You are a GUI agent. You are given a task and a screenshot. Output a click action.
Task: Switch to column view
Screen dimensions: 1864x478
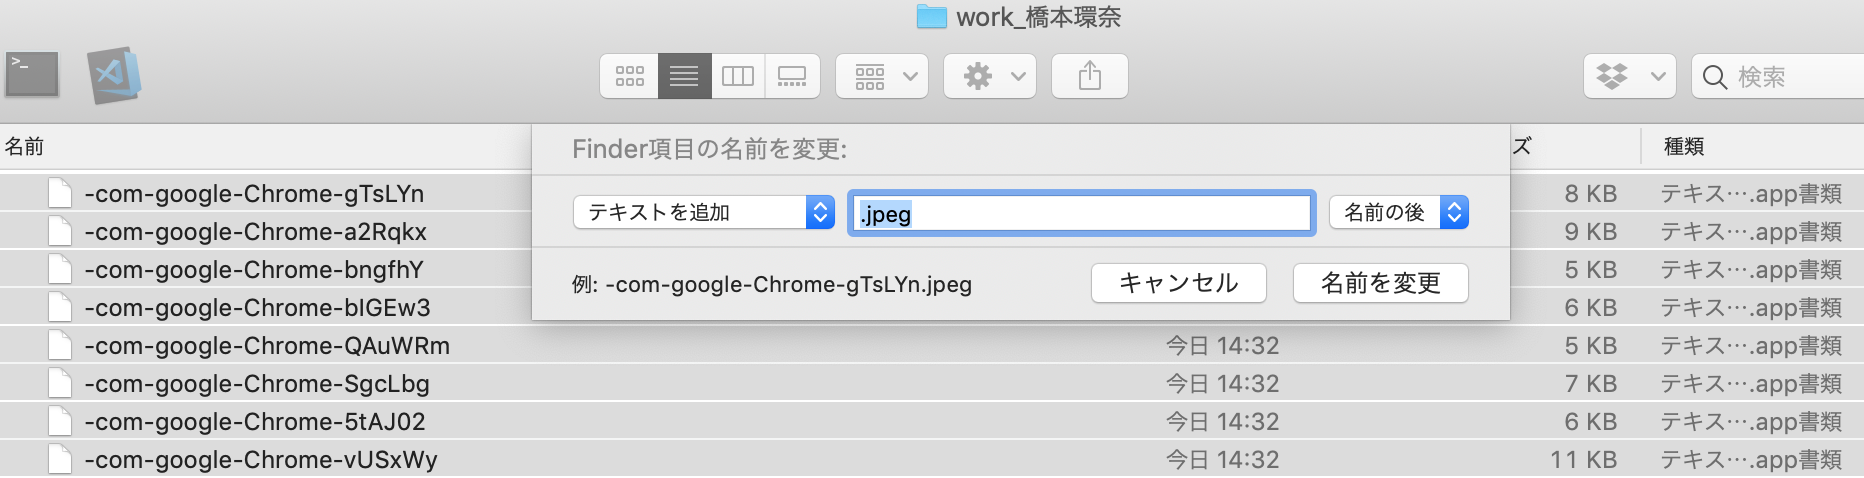[x=738, y=76]
